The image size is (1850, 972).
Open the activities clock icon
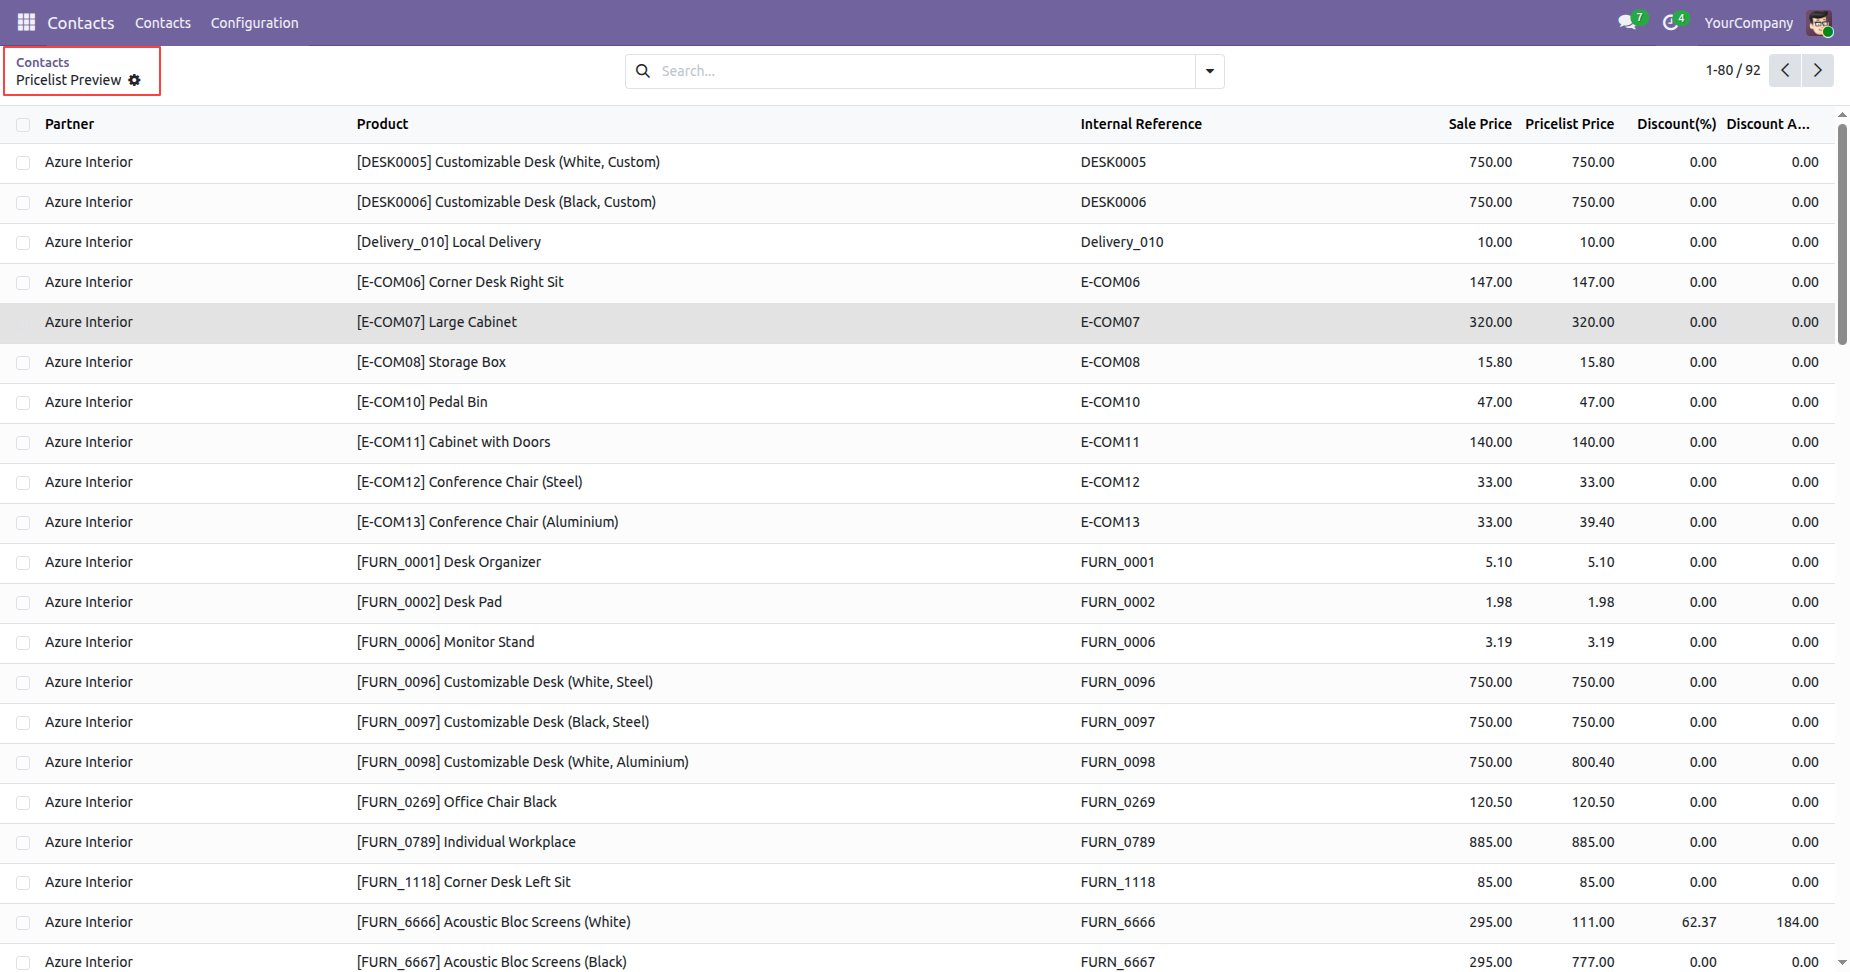(x=1670, y=22)
